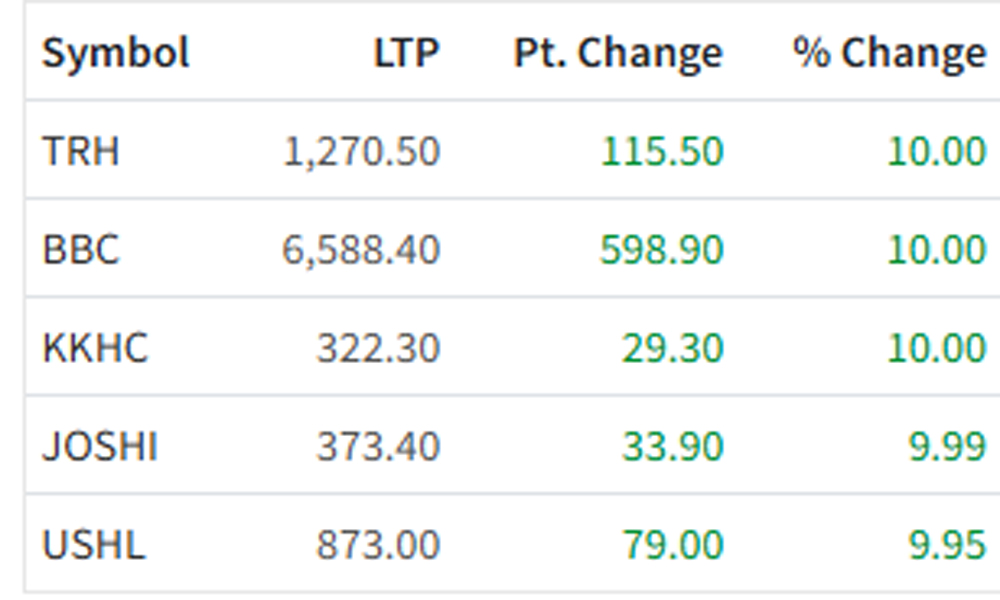
Task: Click BBC point change value 598.90
Action: tap(662, 249)
